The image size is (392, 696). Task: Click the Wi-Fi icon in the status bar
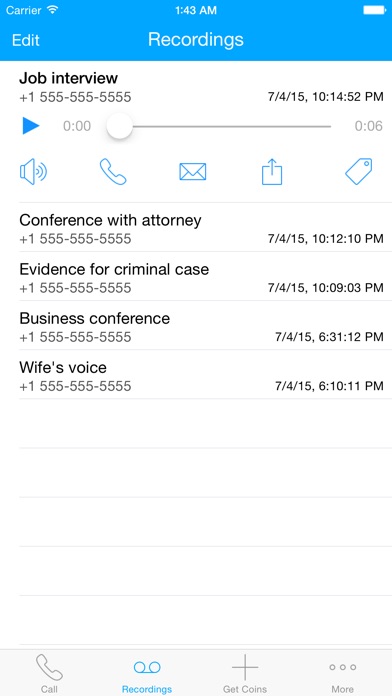pos(53,10)
